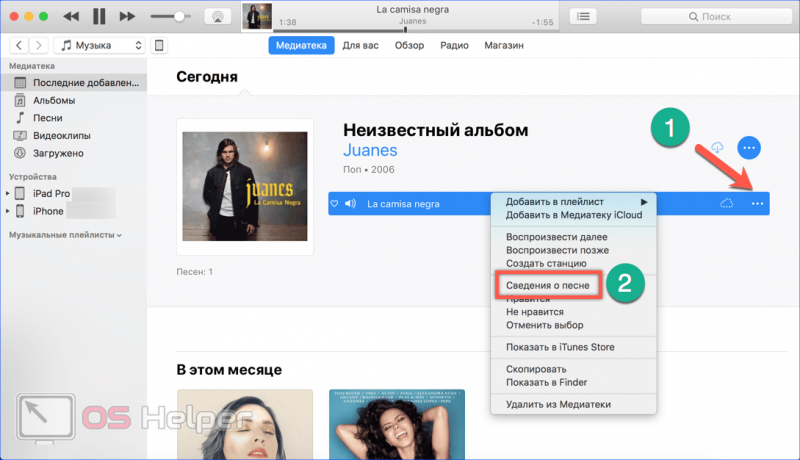This screenshot has height=460, width=800.
Task: Toggle the heart love icon on La camisa negra
Action: point(334,204)
